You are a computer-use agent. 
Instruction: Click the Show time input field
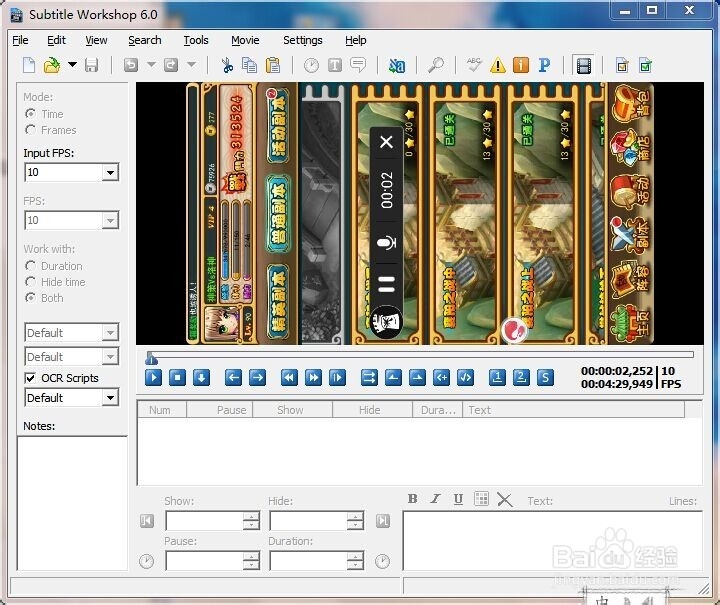pyautogui.click(x=204, y=521)
